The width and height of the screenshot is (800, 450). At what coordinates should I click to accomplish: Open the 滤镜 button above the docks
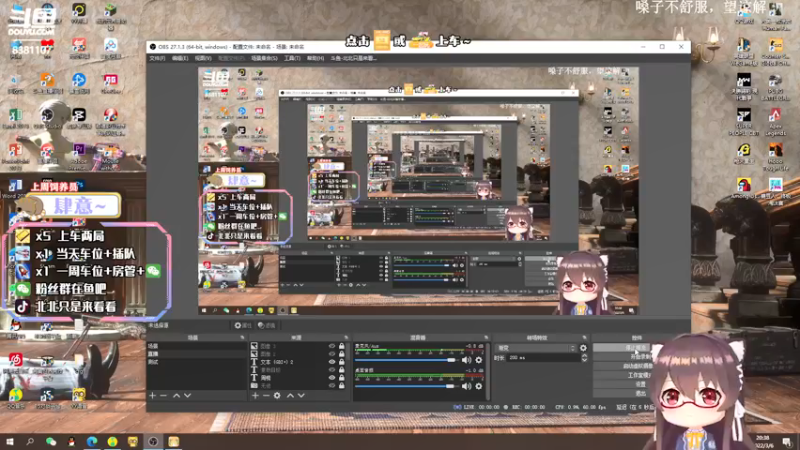click(x=266, y=326)
